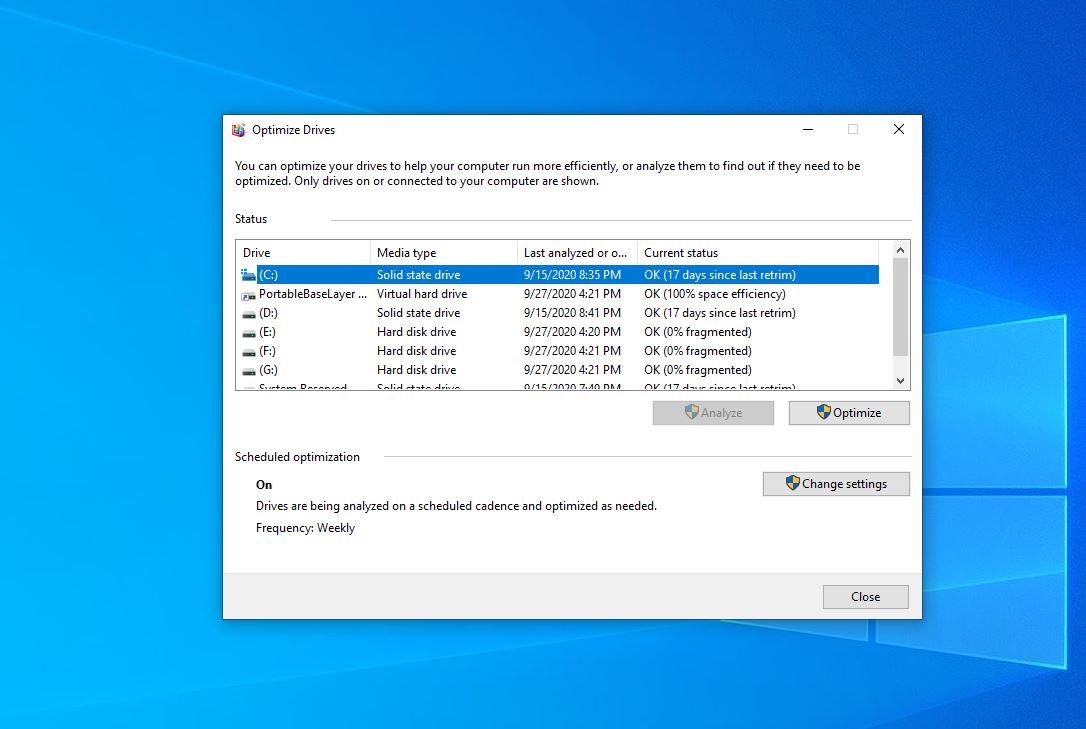The height and width of the screenshot is (729, 1086).
Task: Select the (D:) drive icon
Action: (249, 314)
